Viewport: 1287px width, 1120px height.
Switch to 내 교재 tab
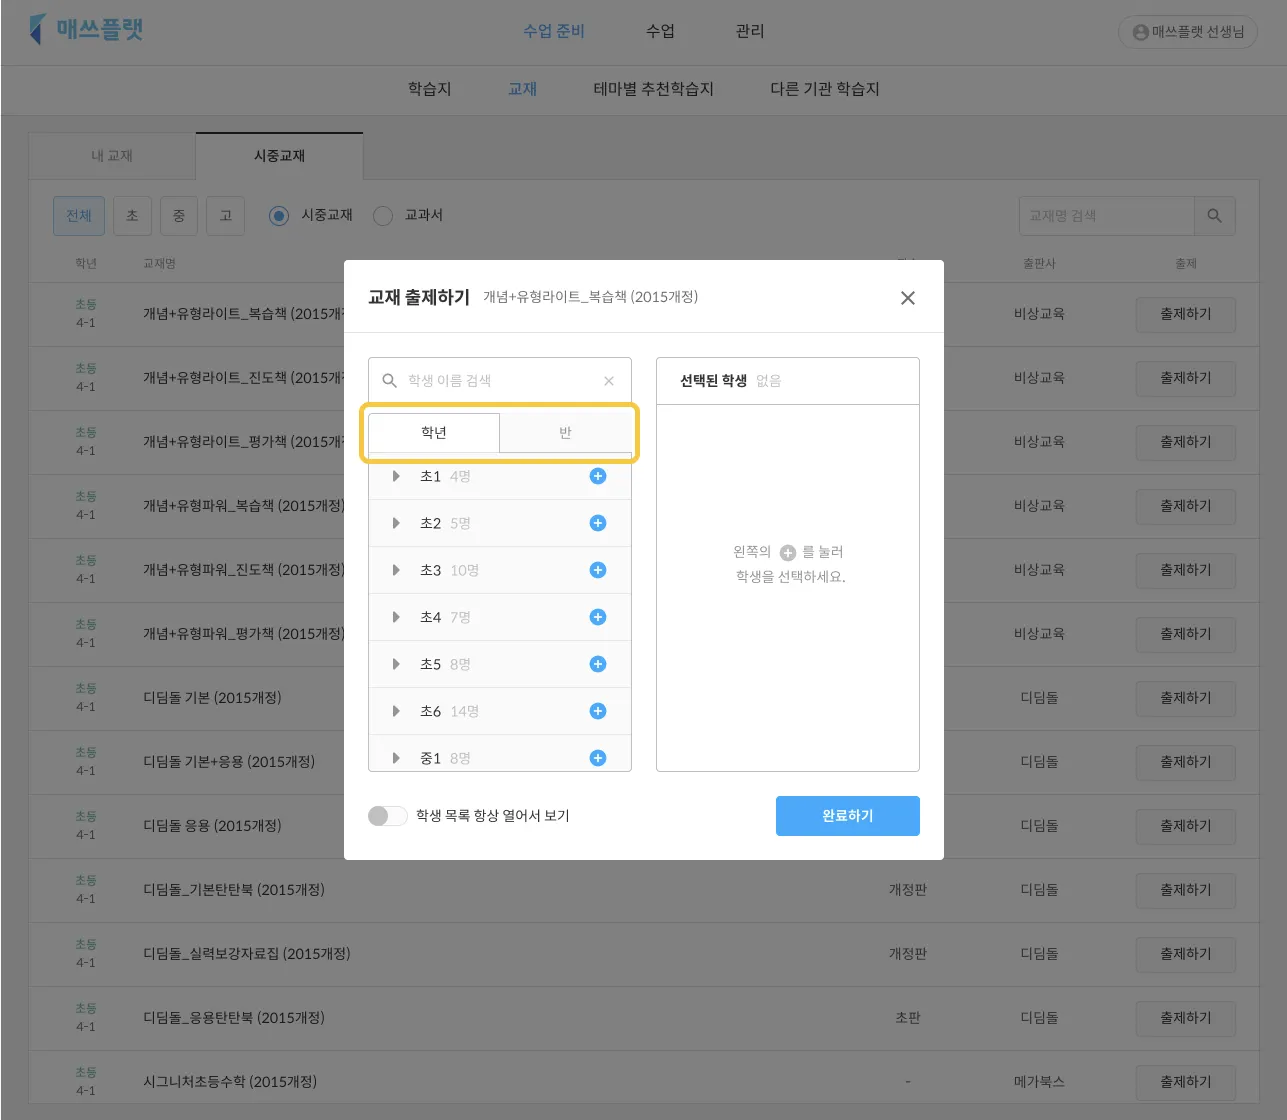pyautogui.click(x=112, y=156)
